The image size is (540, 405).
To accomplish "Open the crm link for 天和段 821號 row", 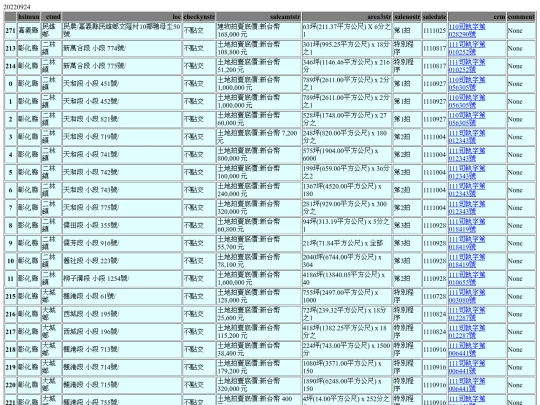I will (467, 119).
